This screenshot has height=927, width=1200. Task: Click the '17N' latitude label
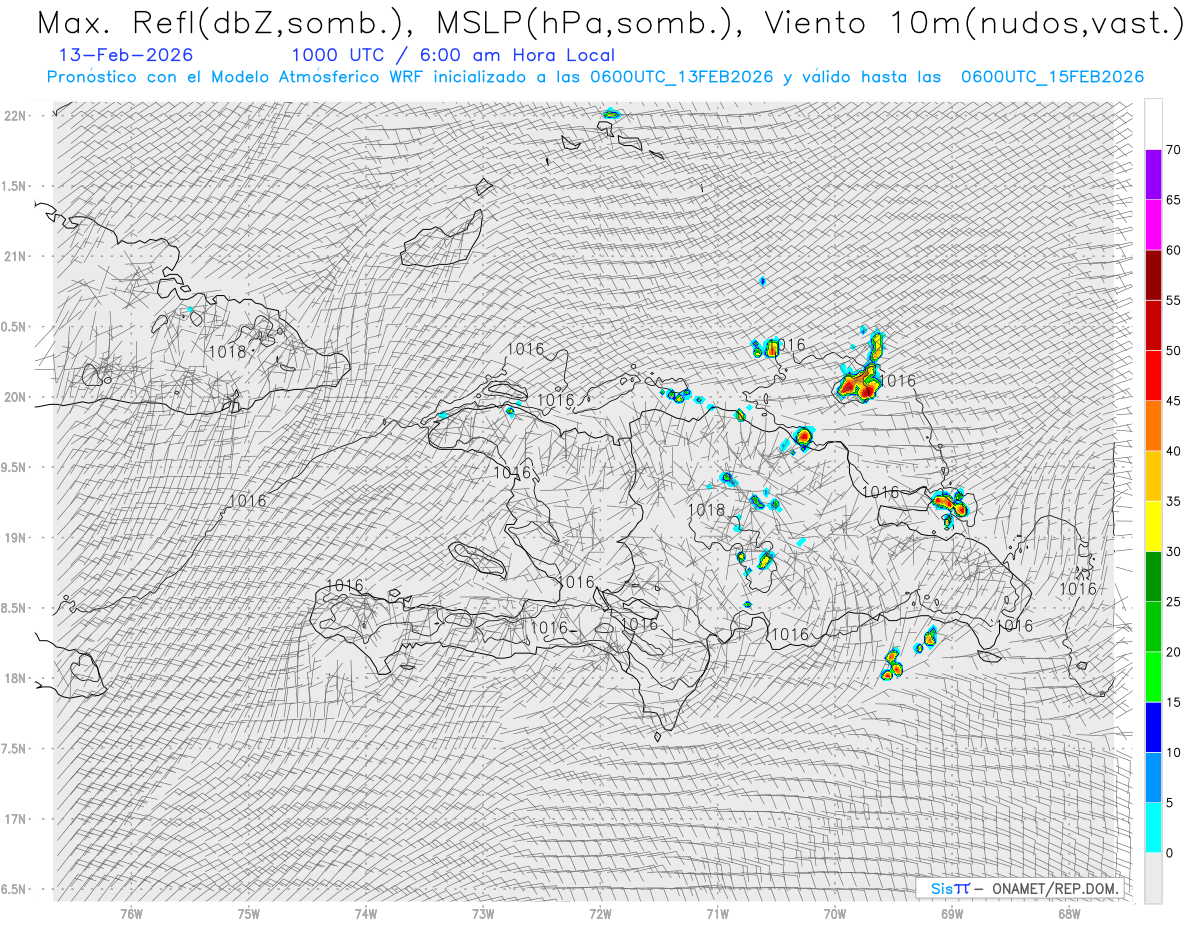coord(16,819)
